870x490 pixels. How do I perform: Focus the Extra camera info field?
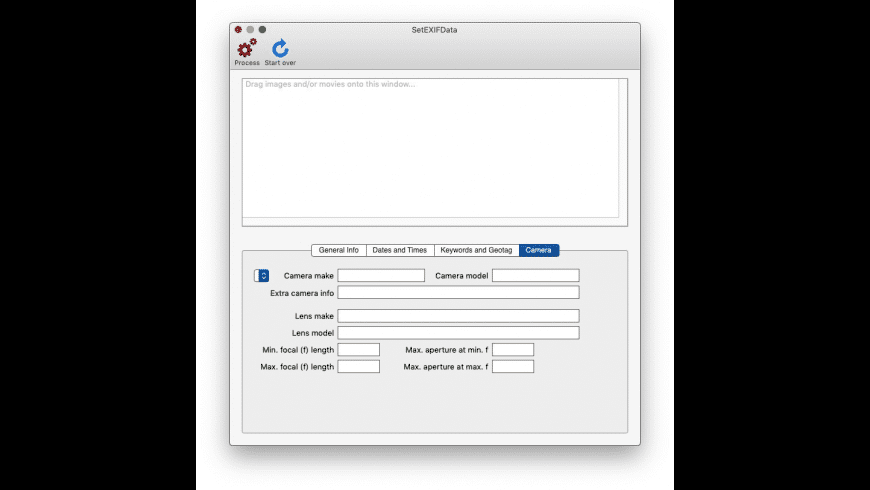pos(458,292)
